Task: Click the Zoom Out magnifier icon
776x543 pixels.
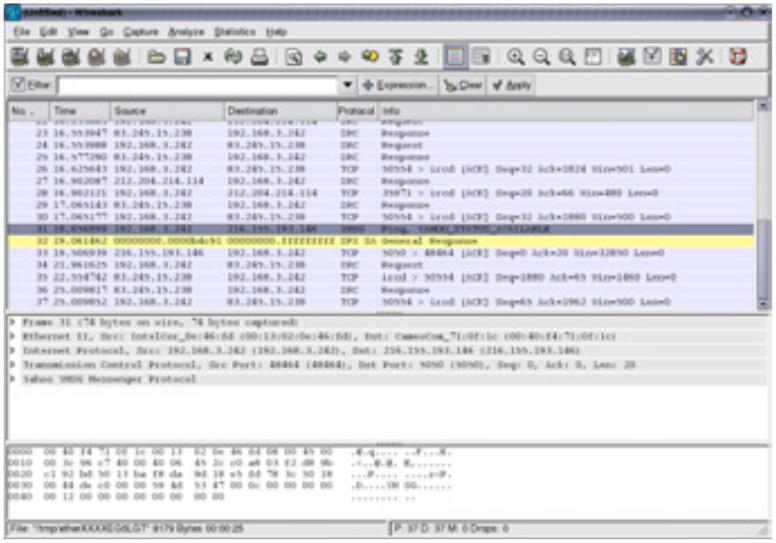Action: (541, 58)
